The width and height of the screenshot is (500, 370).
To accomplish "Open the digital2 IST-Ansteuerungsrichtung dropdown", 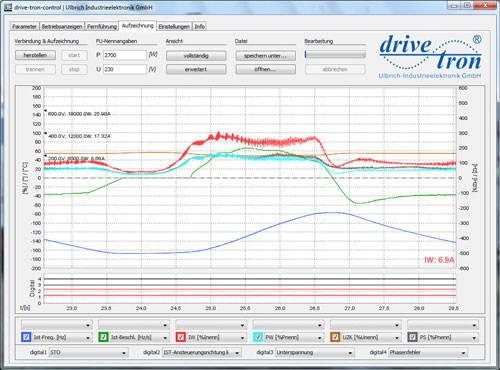I will pos(202,352).
